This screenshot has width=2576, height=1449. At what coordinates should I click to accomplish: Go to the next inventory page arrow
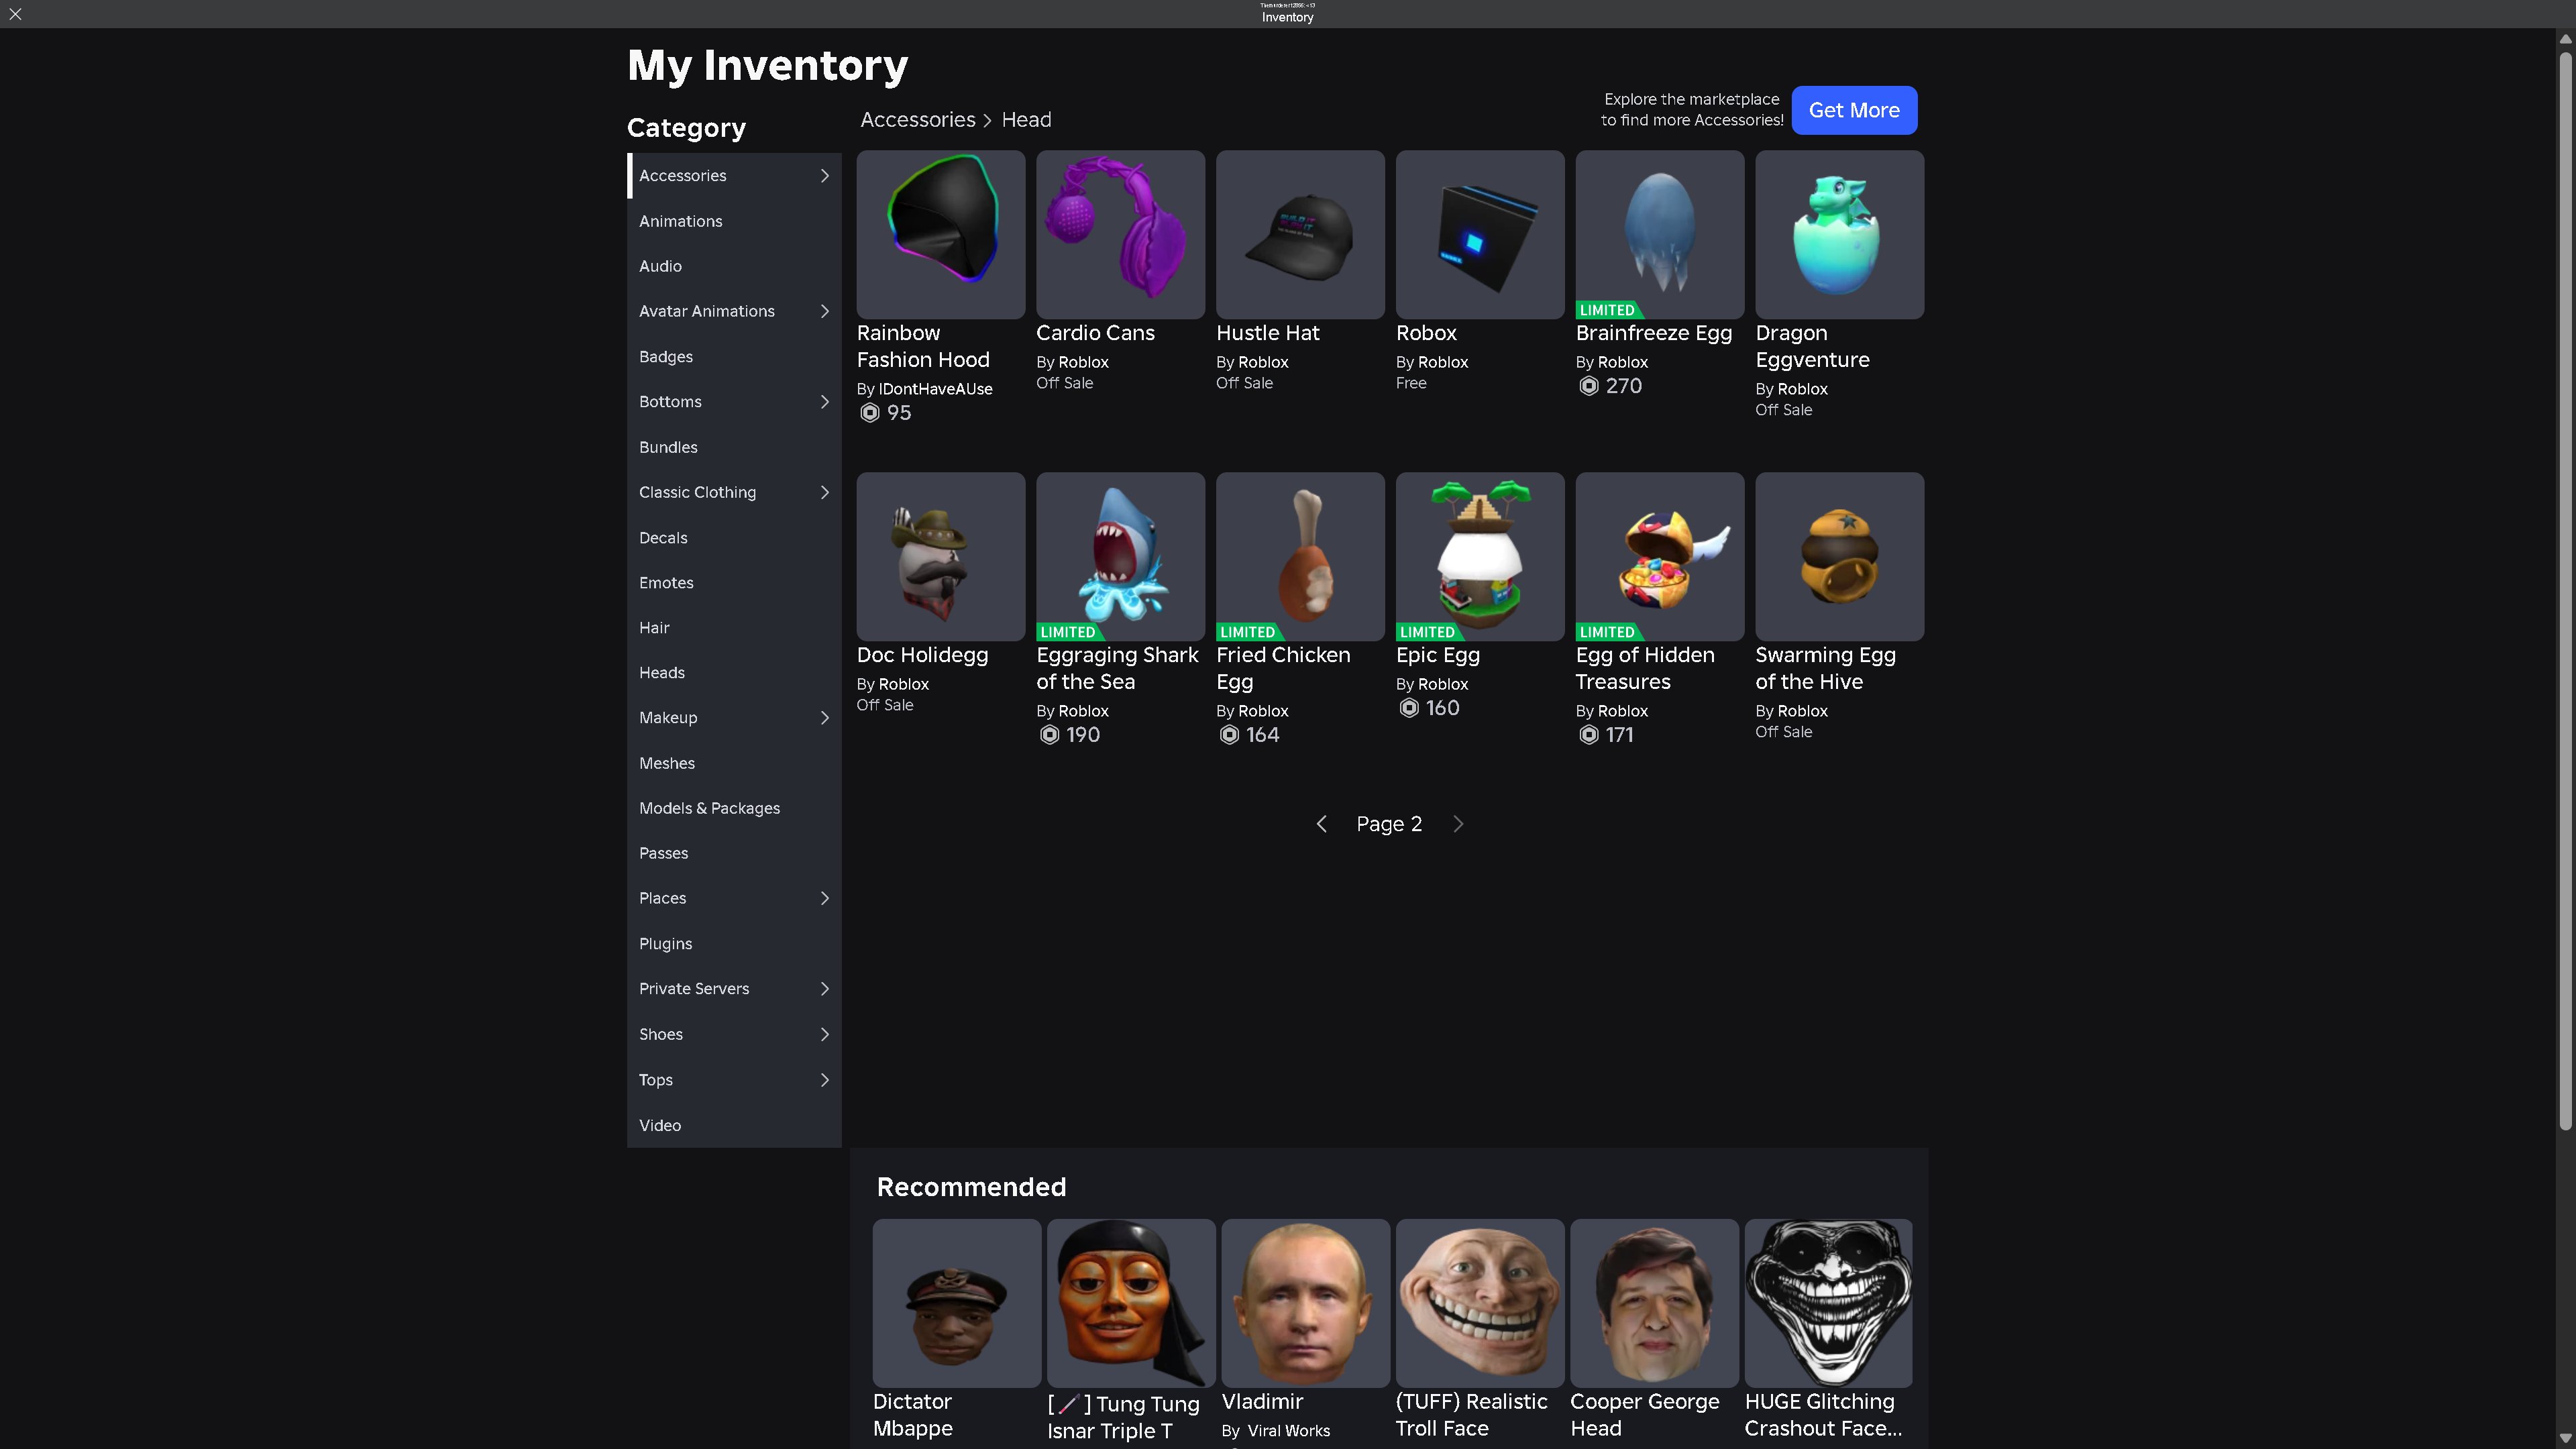(x=1458, y=824)
